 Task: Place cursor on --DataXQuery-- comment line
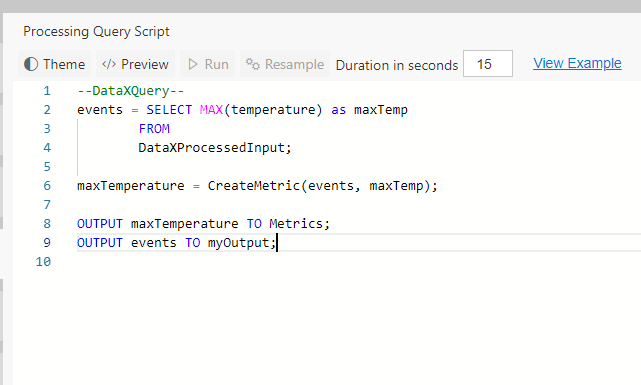(131, 91)
